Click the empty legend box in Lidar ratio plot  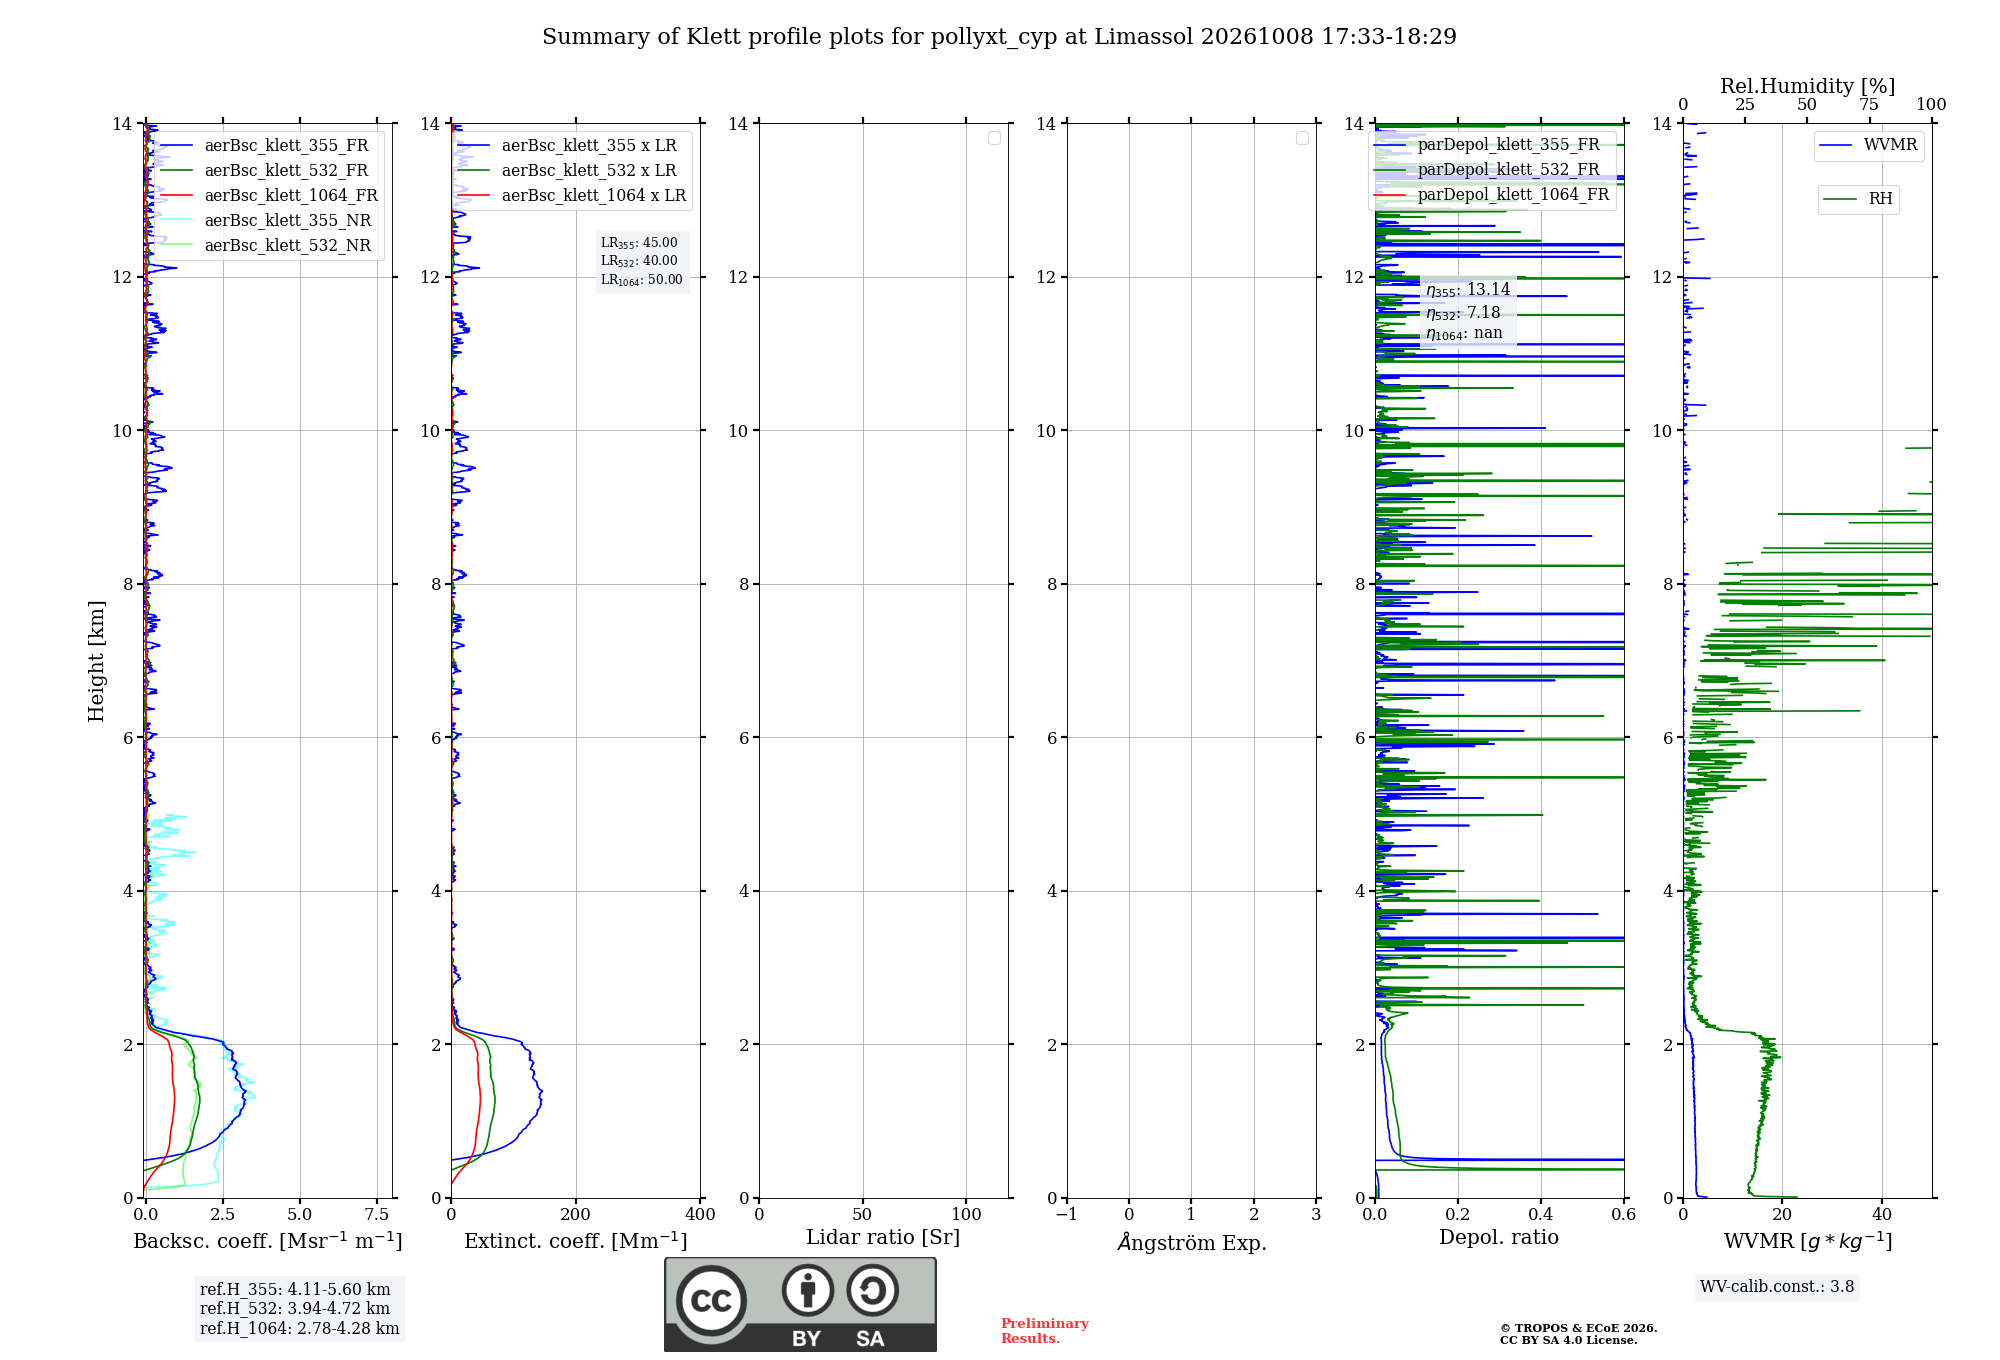pyautogui.click(x=994, y=138)
